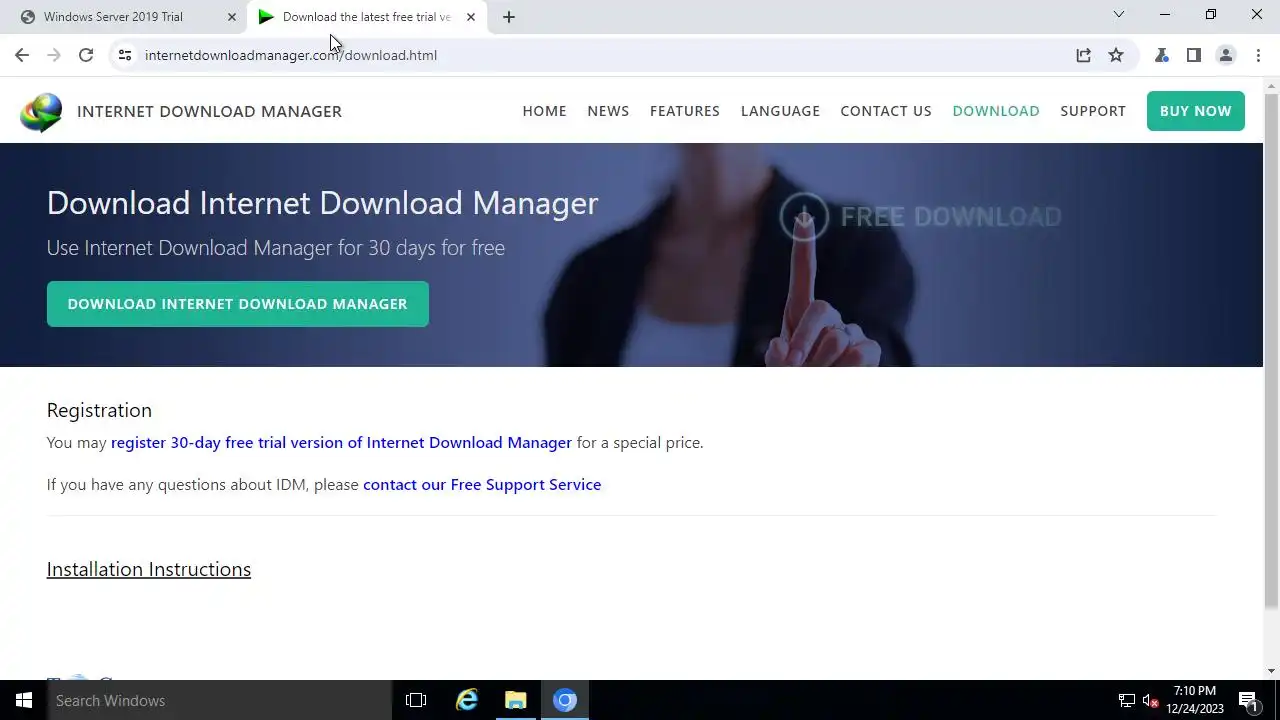Bookmark this page with star icon
Image resolution: width=1280 pixels, height=720 pixels.
point(1116,55)
